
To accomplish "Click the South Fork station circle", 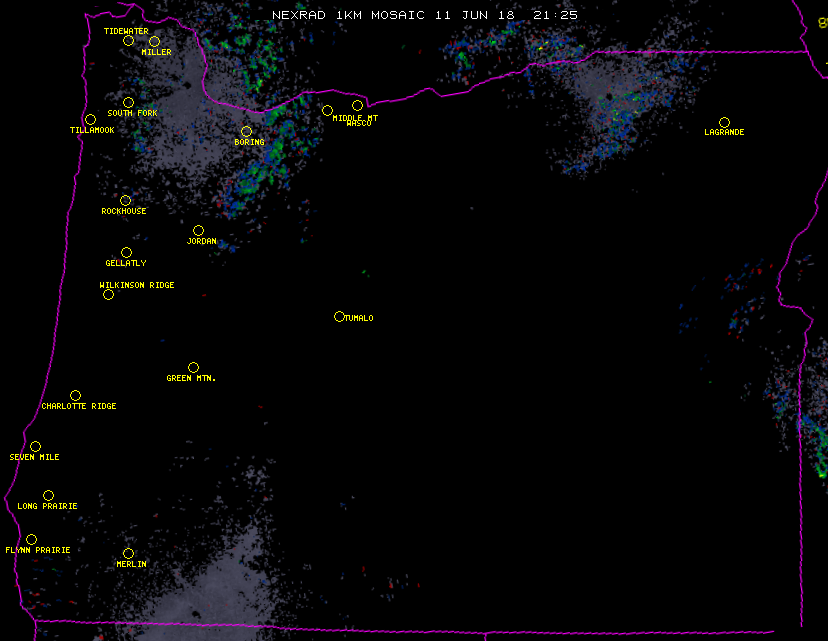I will coord(128,103).
